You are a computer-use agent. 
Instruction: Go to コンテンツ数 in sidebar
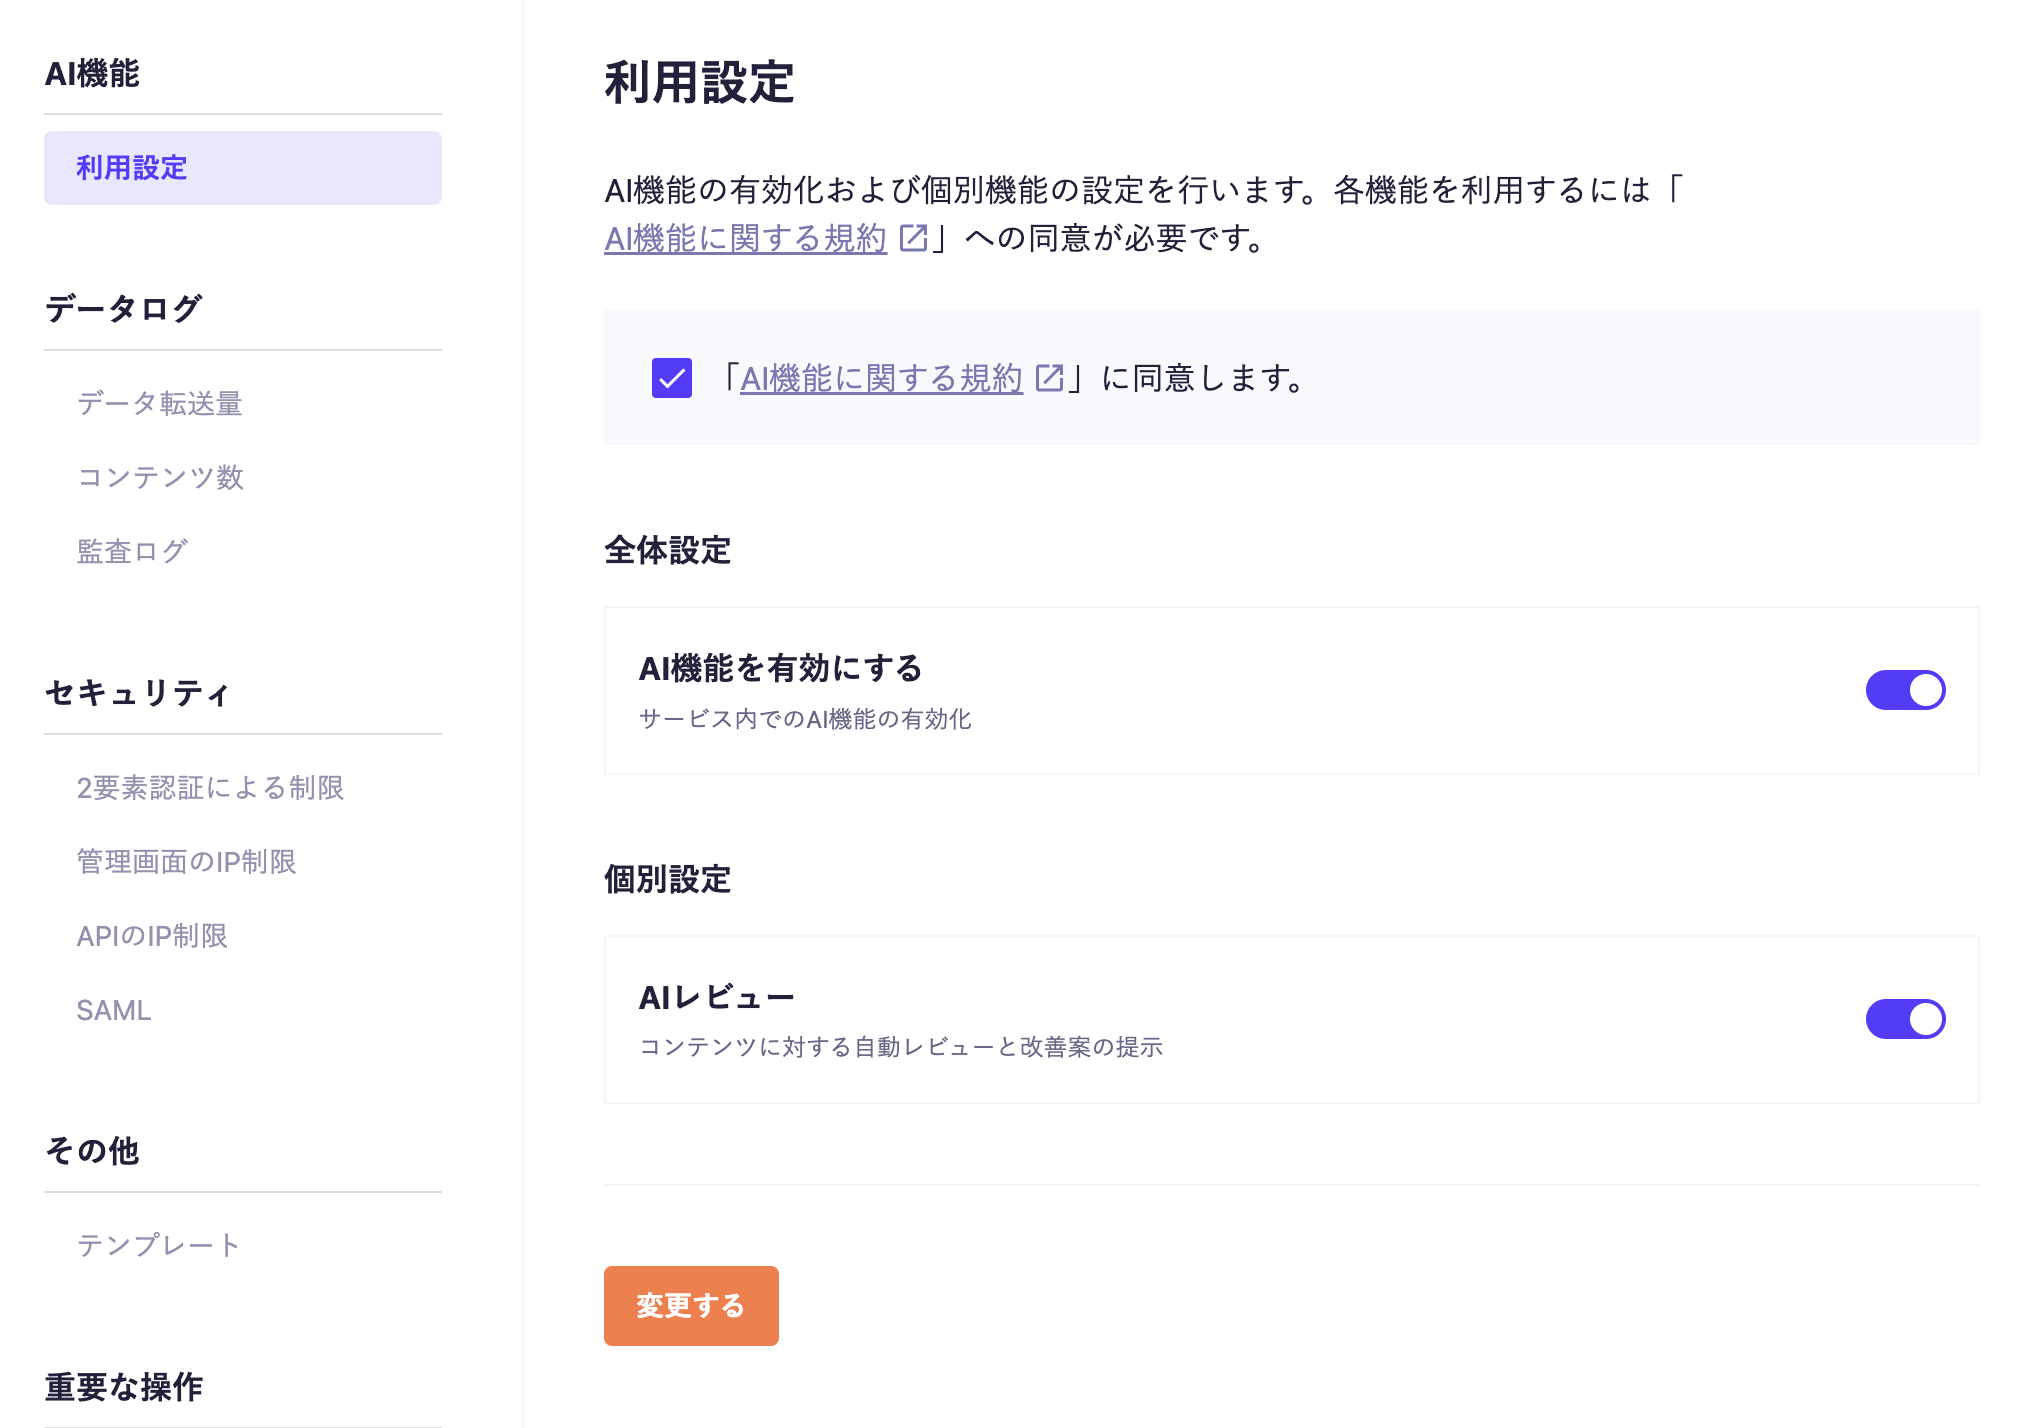point(160,477)
